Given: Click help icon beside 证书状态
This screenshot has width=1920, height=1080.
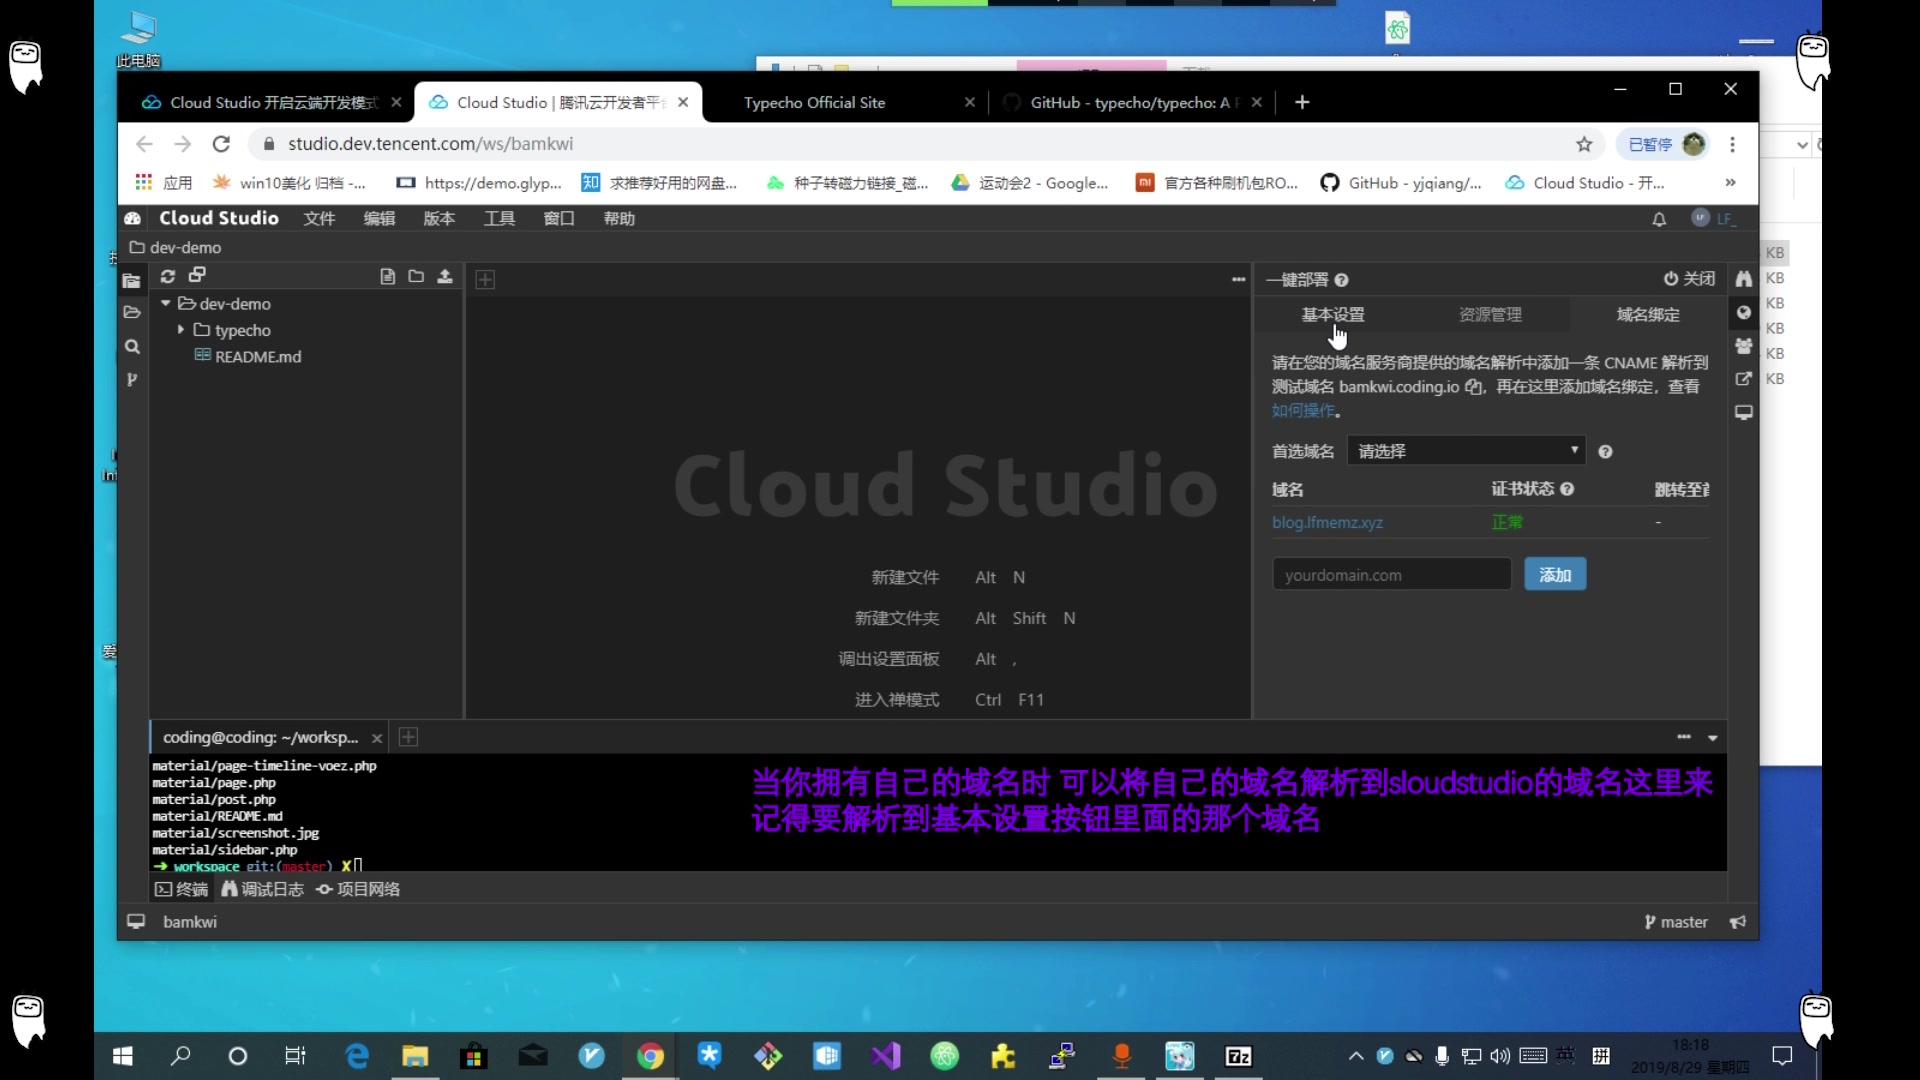Looking at the screenshot, I should coord(1567,489).
